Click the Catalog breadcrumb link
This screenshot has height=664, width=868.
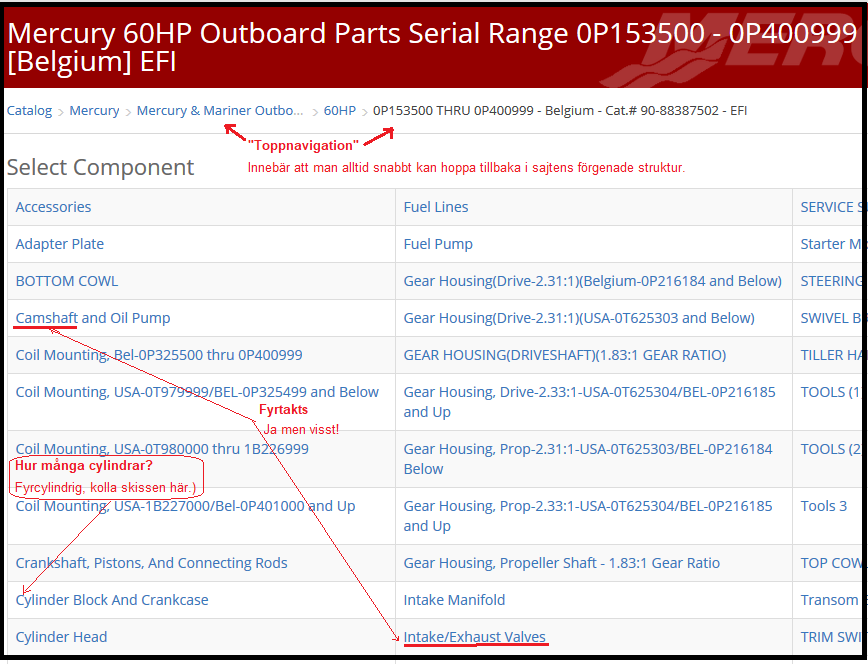[29, 111]
